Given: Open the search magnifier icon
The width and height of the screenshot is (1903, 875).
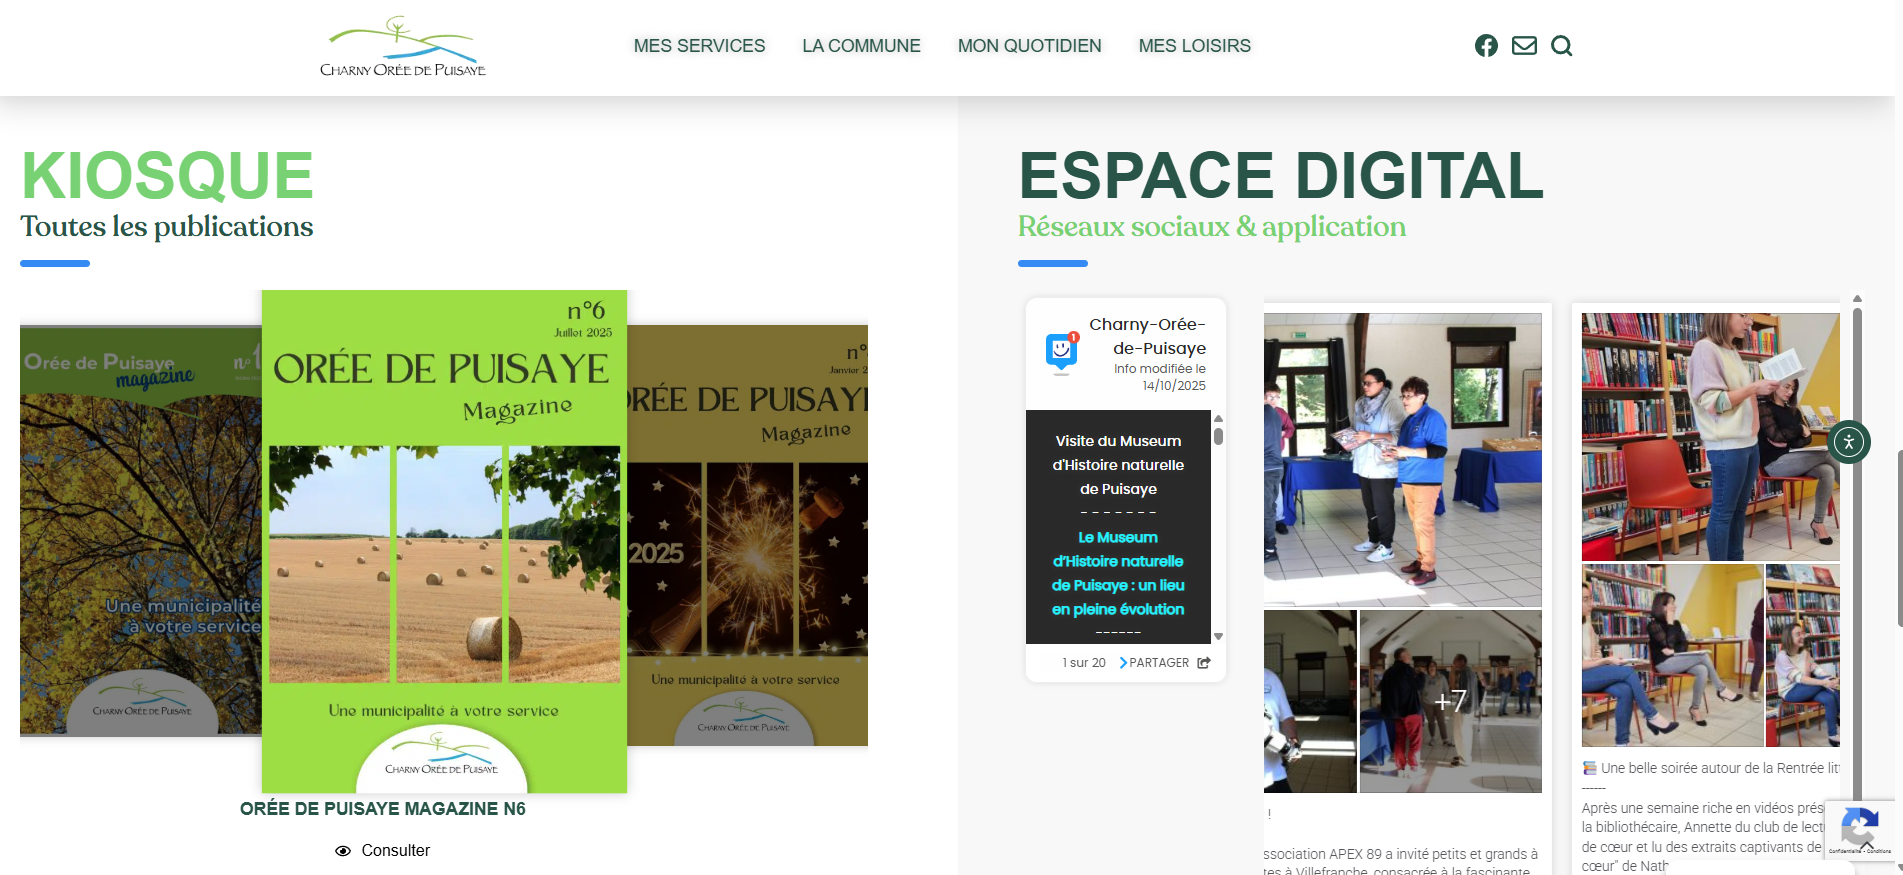Looking at the screenshot, I should tap(1561, 46).
